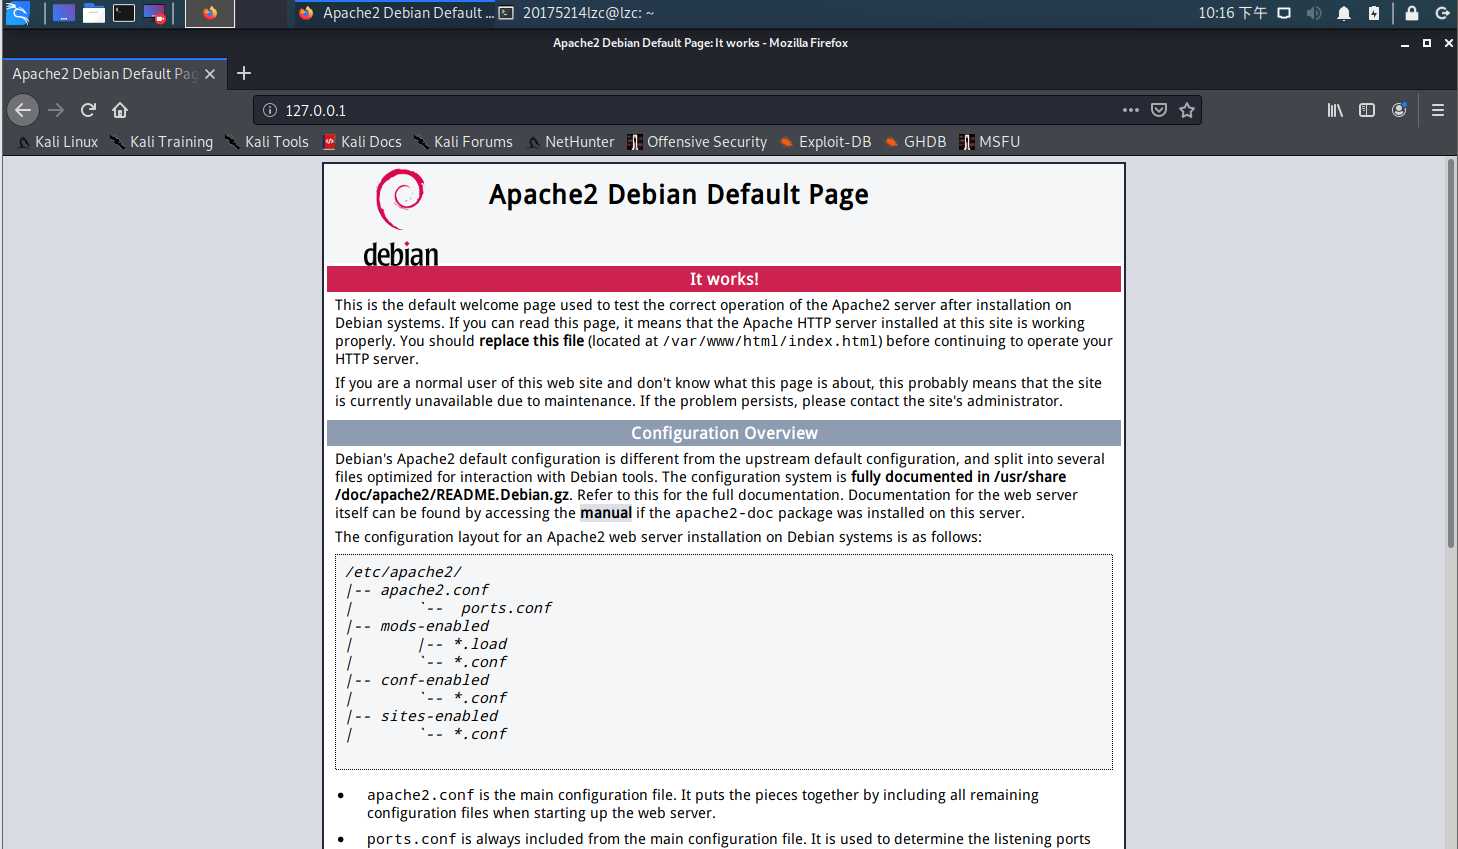Image resolution: width=1458 pixels, height=849 pixels.
Task: Open the Kali Linux bookmark
Action: (x=58, y=142)
